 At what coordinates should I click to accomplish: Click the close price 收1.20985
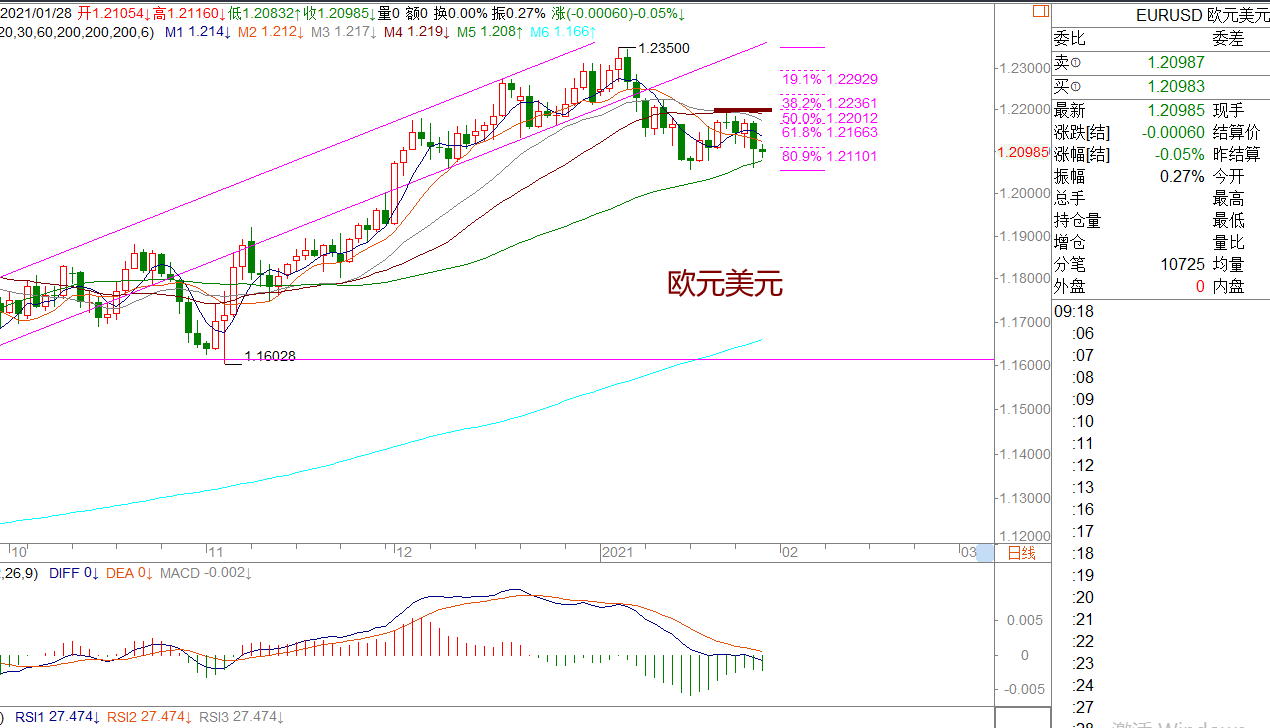coord(340,14)
